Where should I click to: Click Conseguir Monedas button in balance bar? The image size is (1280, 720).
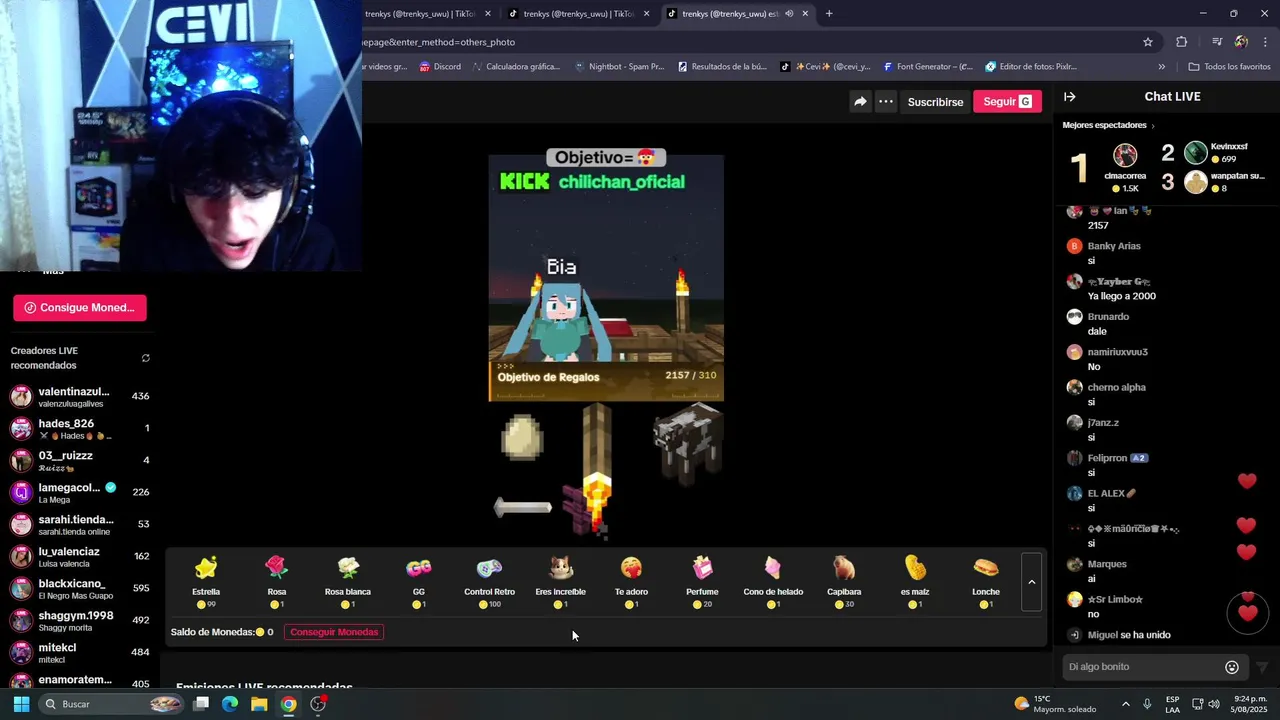(x=334, y=632)
